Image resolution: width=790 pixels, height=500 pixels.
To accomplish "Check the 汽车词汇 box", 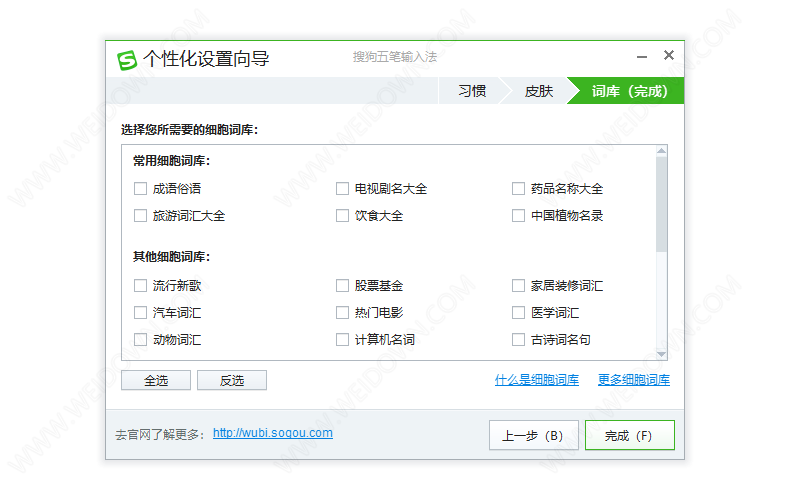I will [140, 312].
